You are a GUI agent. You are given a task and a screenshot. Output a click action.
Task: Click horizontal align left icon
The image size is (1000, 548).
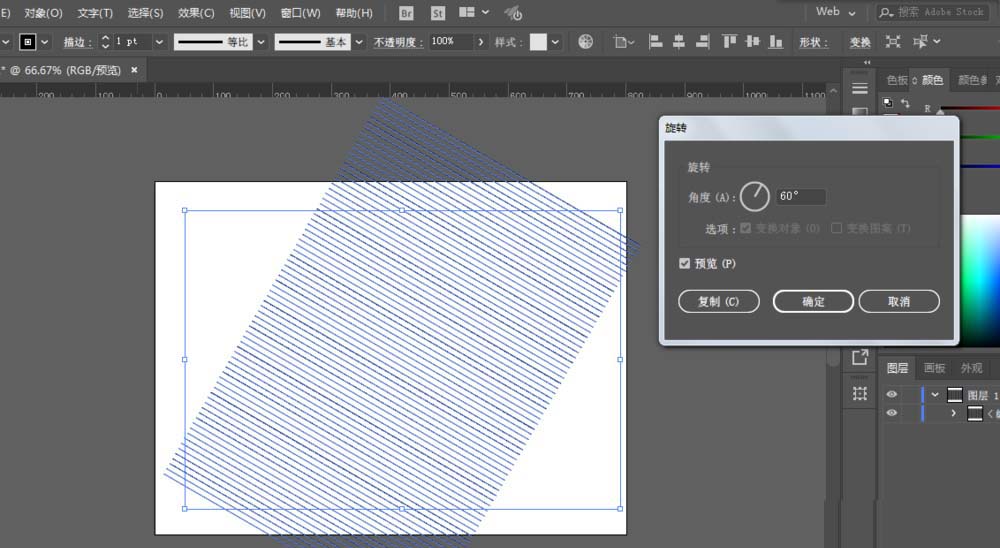pos(655,42)
